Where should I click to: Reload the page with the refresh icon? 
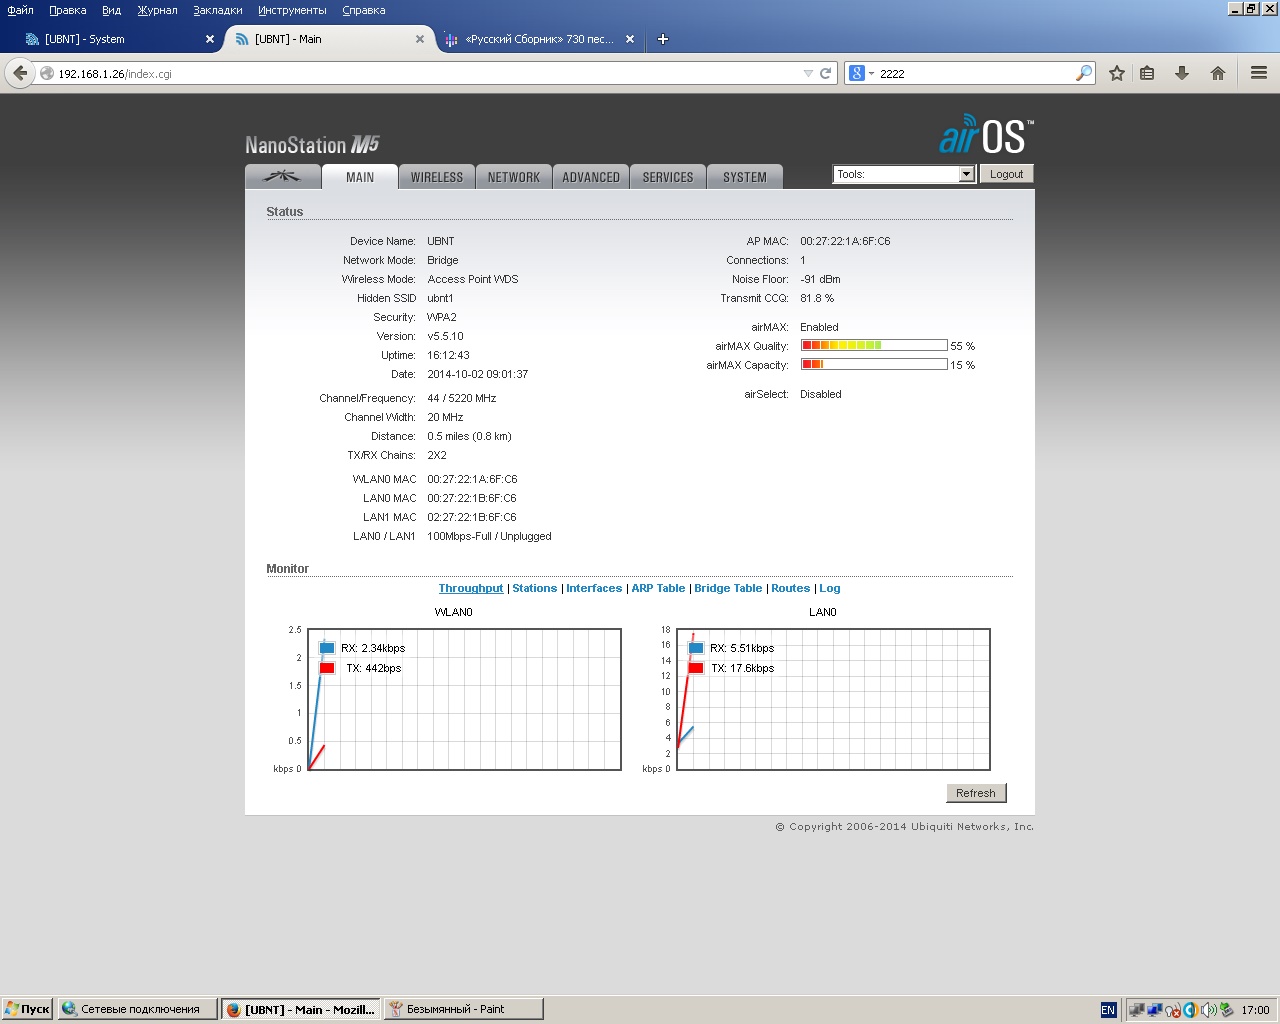(826, 73)
